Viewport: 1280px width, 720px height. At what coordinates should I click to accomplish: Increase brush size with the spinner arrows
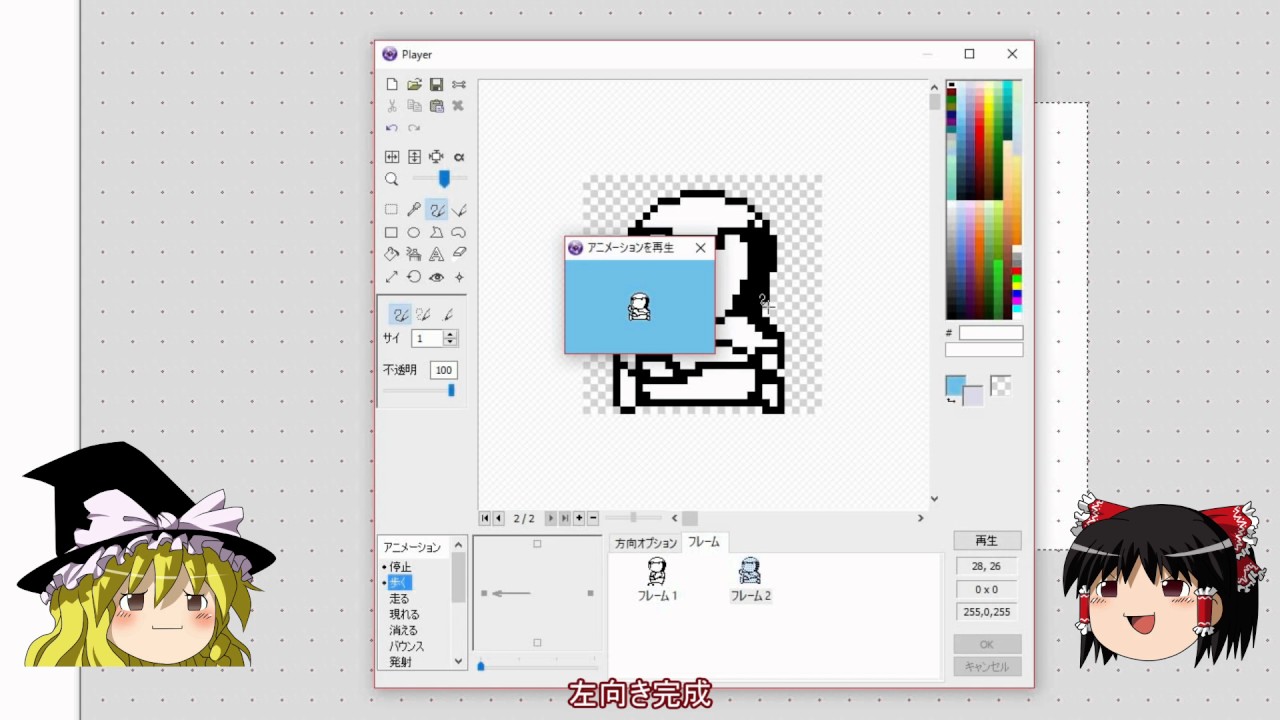(450, 335)
